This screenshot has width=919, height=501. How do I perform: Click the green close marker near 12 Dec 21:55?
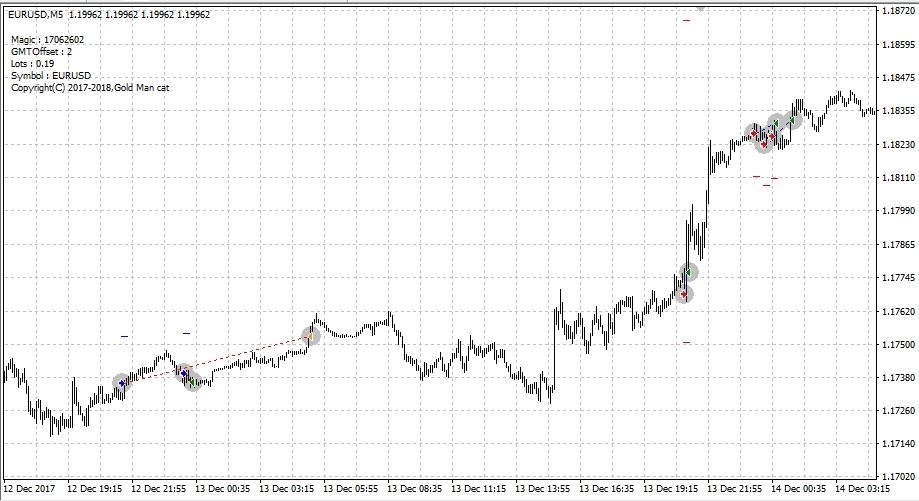192,382
